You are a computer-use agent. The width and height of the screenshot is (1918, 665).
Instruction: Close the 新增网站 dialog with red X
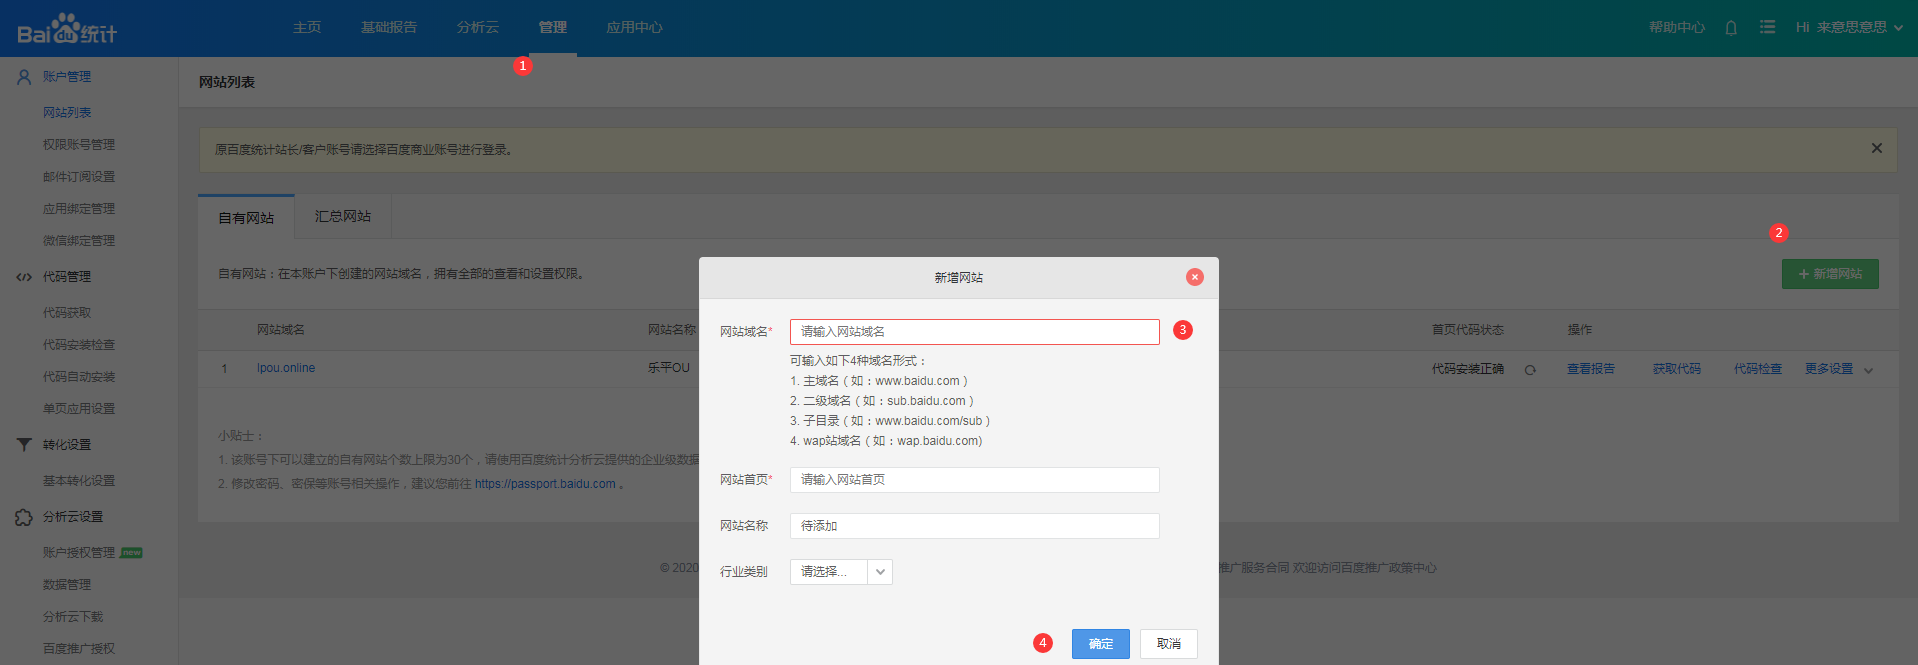coord(1195,277)
